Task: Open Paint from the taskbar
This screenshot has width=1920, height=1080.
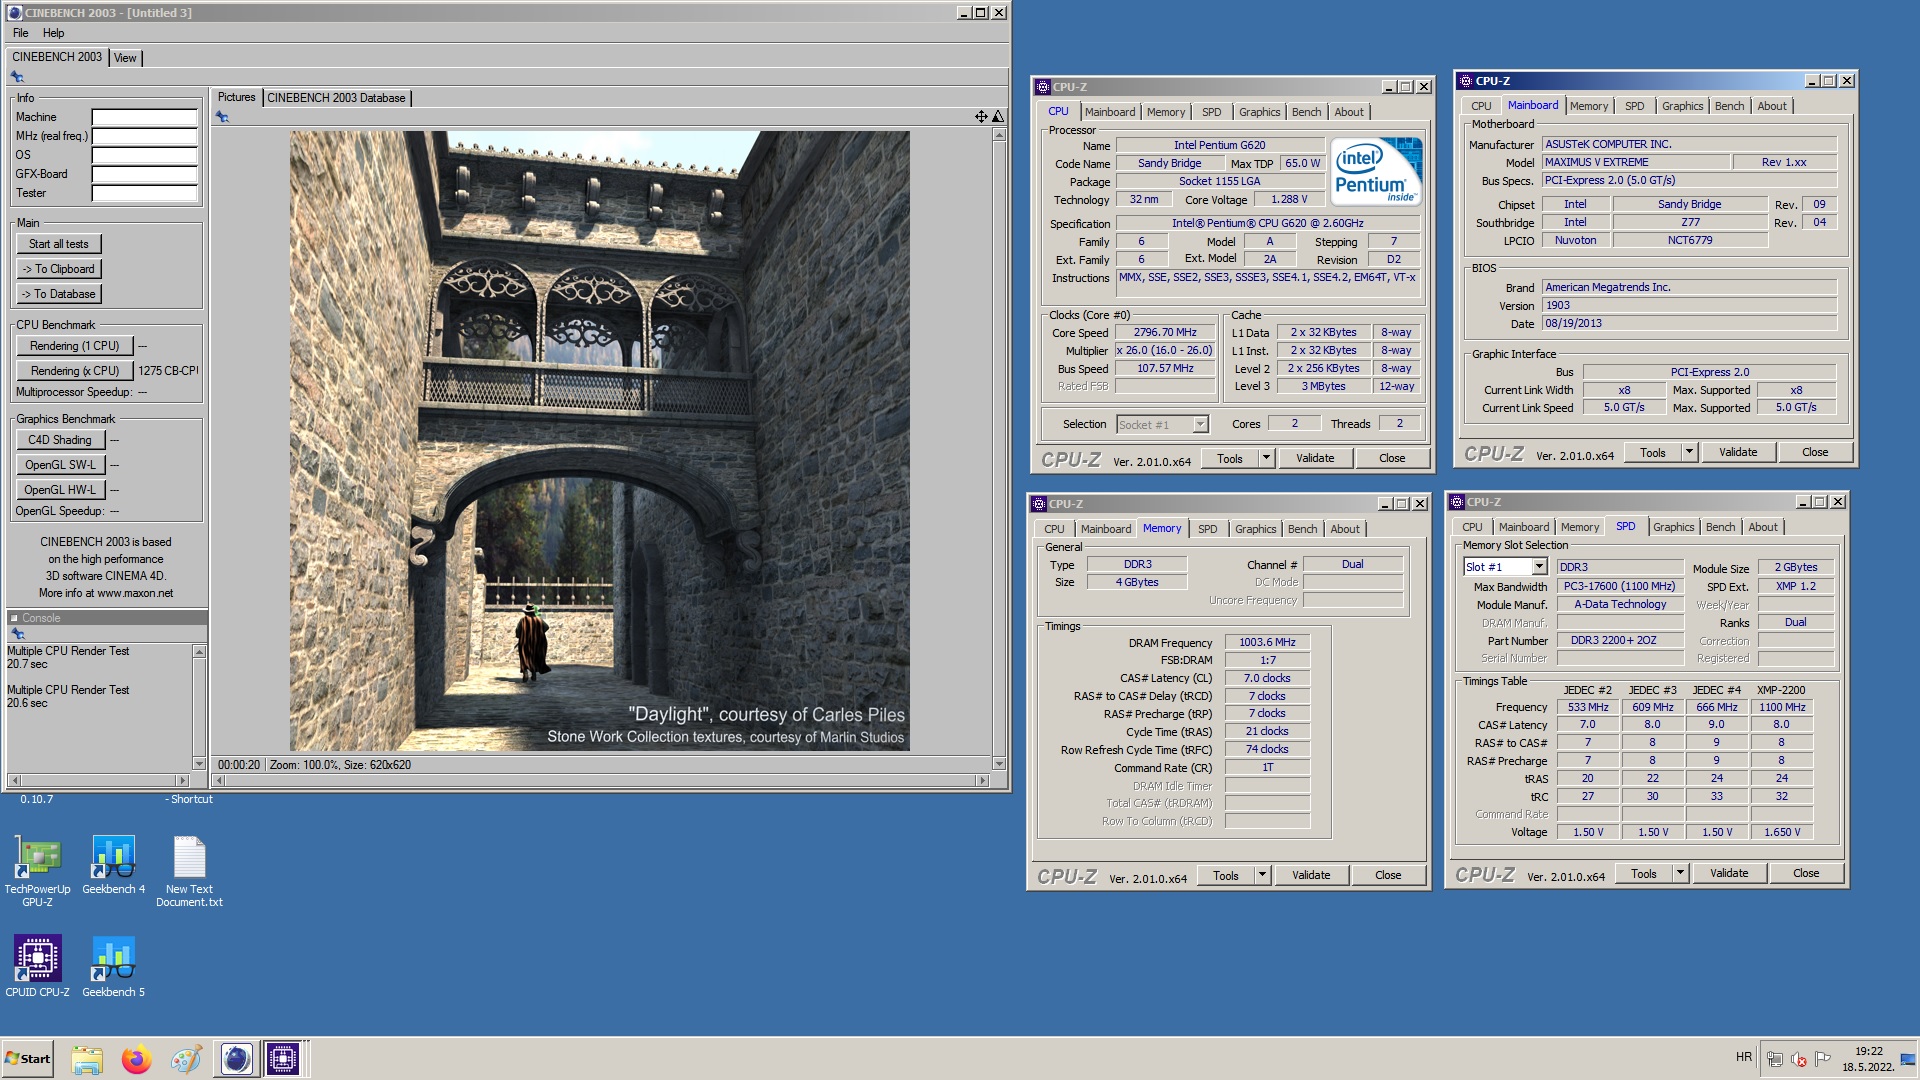Action: (185, 1059)
